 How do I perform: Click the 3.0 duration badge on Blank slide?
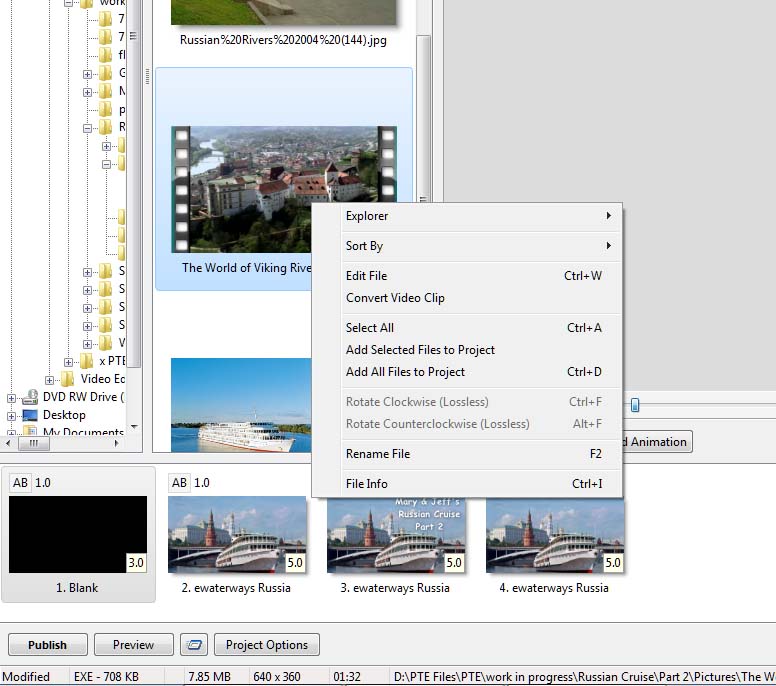point(136,563)
